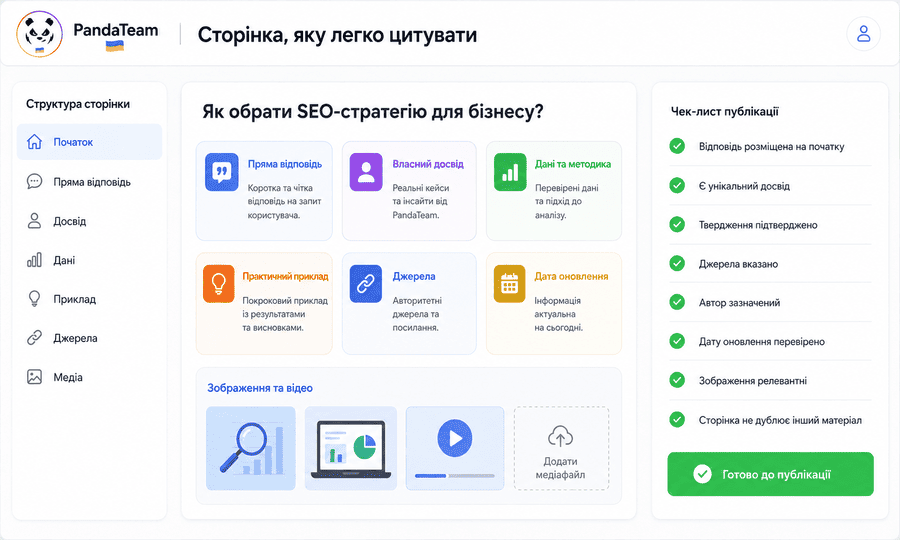This screenshot has height=540, width=900.
Task: Toggle 'Сторінка не дублює інший матеріал' check
Action: [x=677, y=419]
